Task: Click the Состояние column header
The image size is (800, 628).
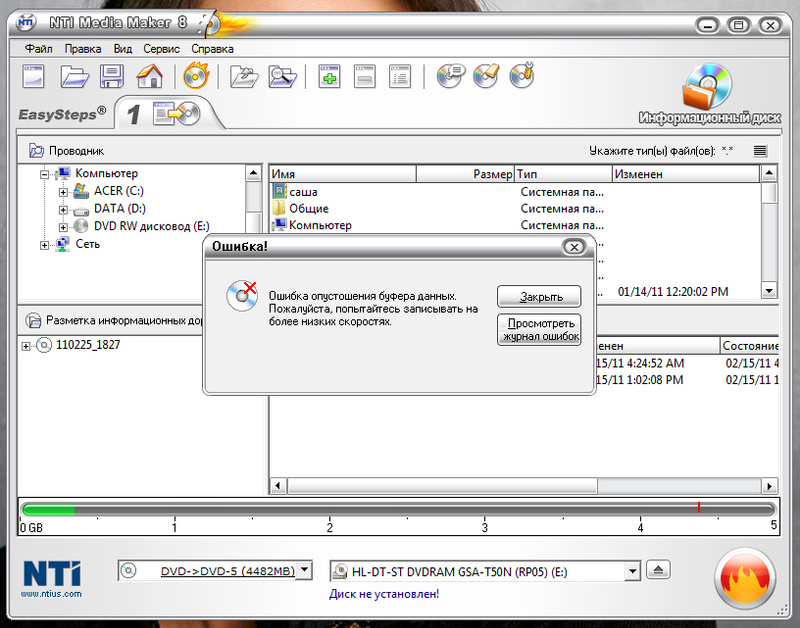Action: click(749, 346)
